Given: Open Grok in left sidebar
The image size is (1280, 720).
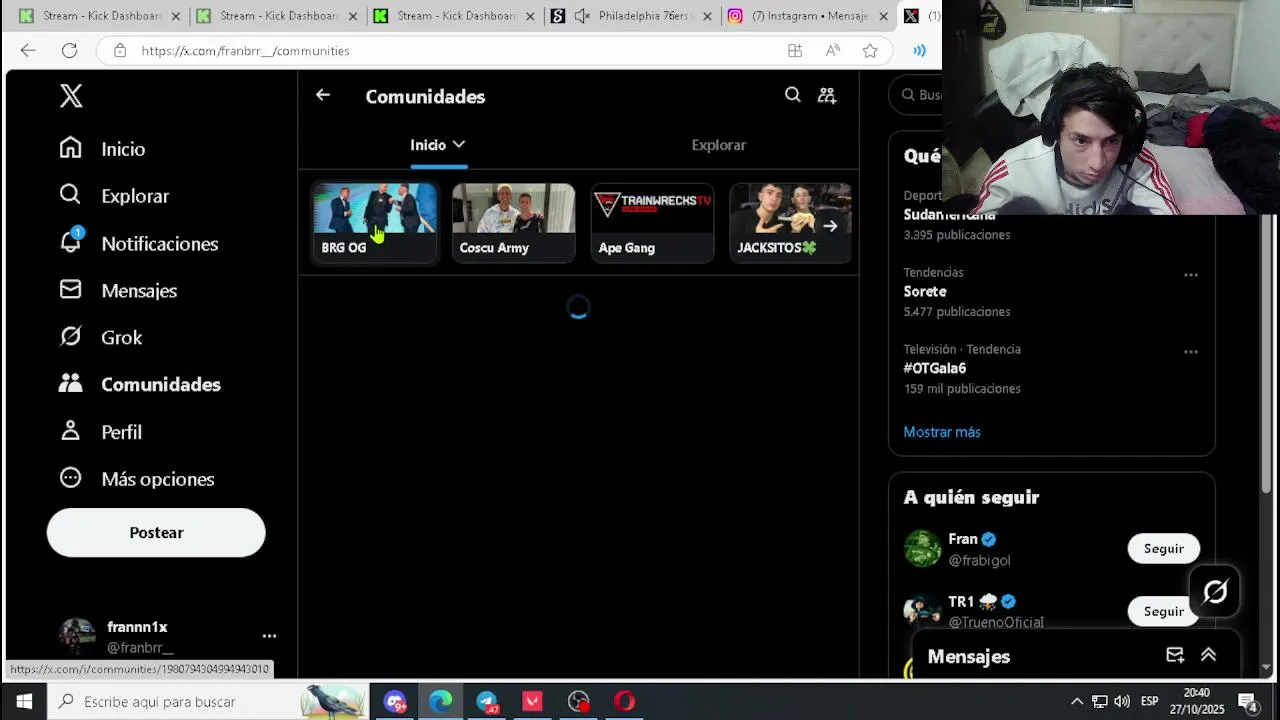Looking at the screenshot, I should (100, 337).
